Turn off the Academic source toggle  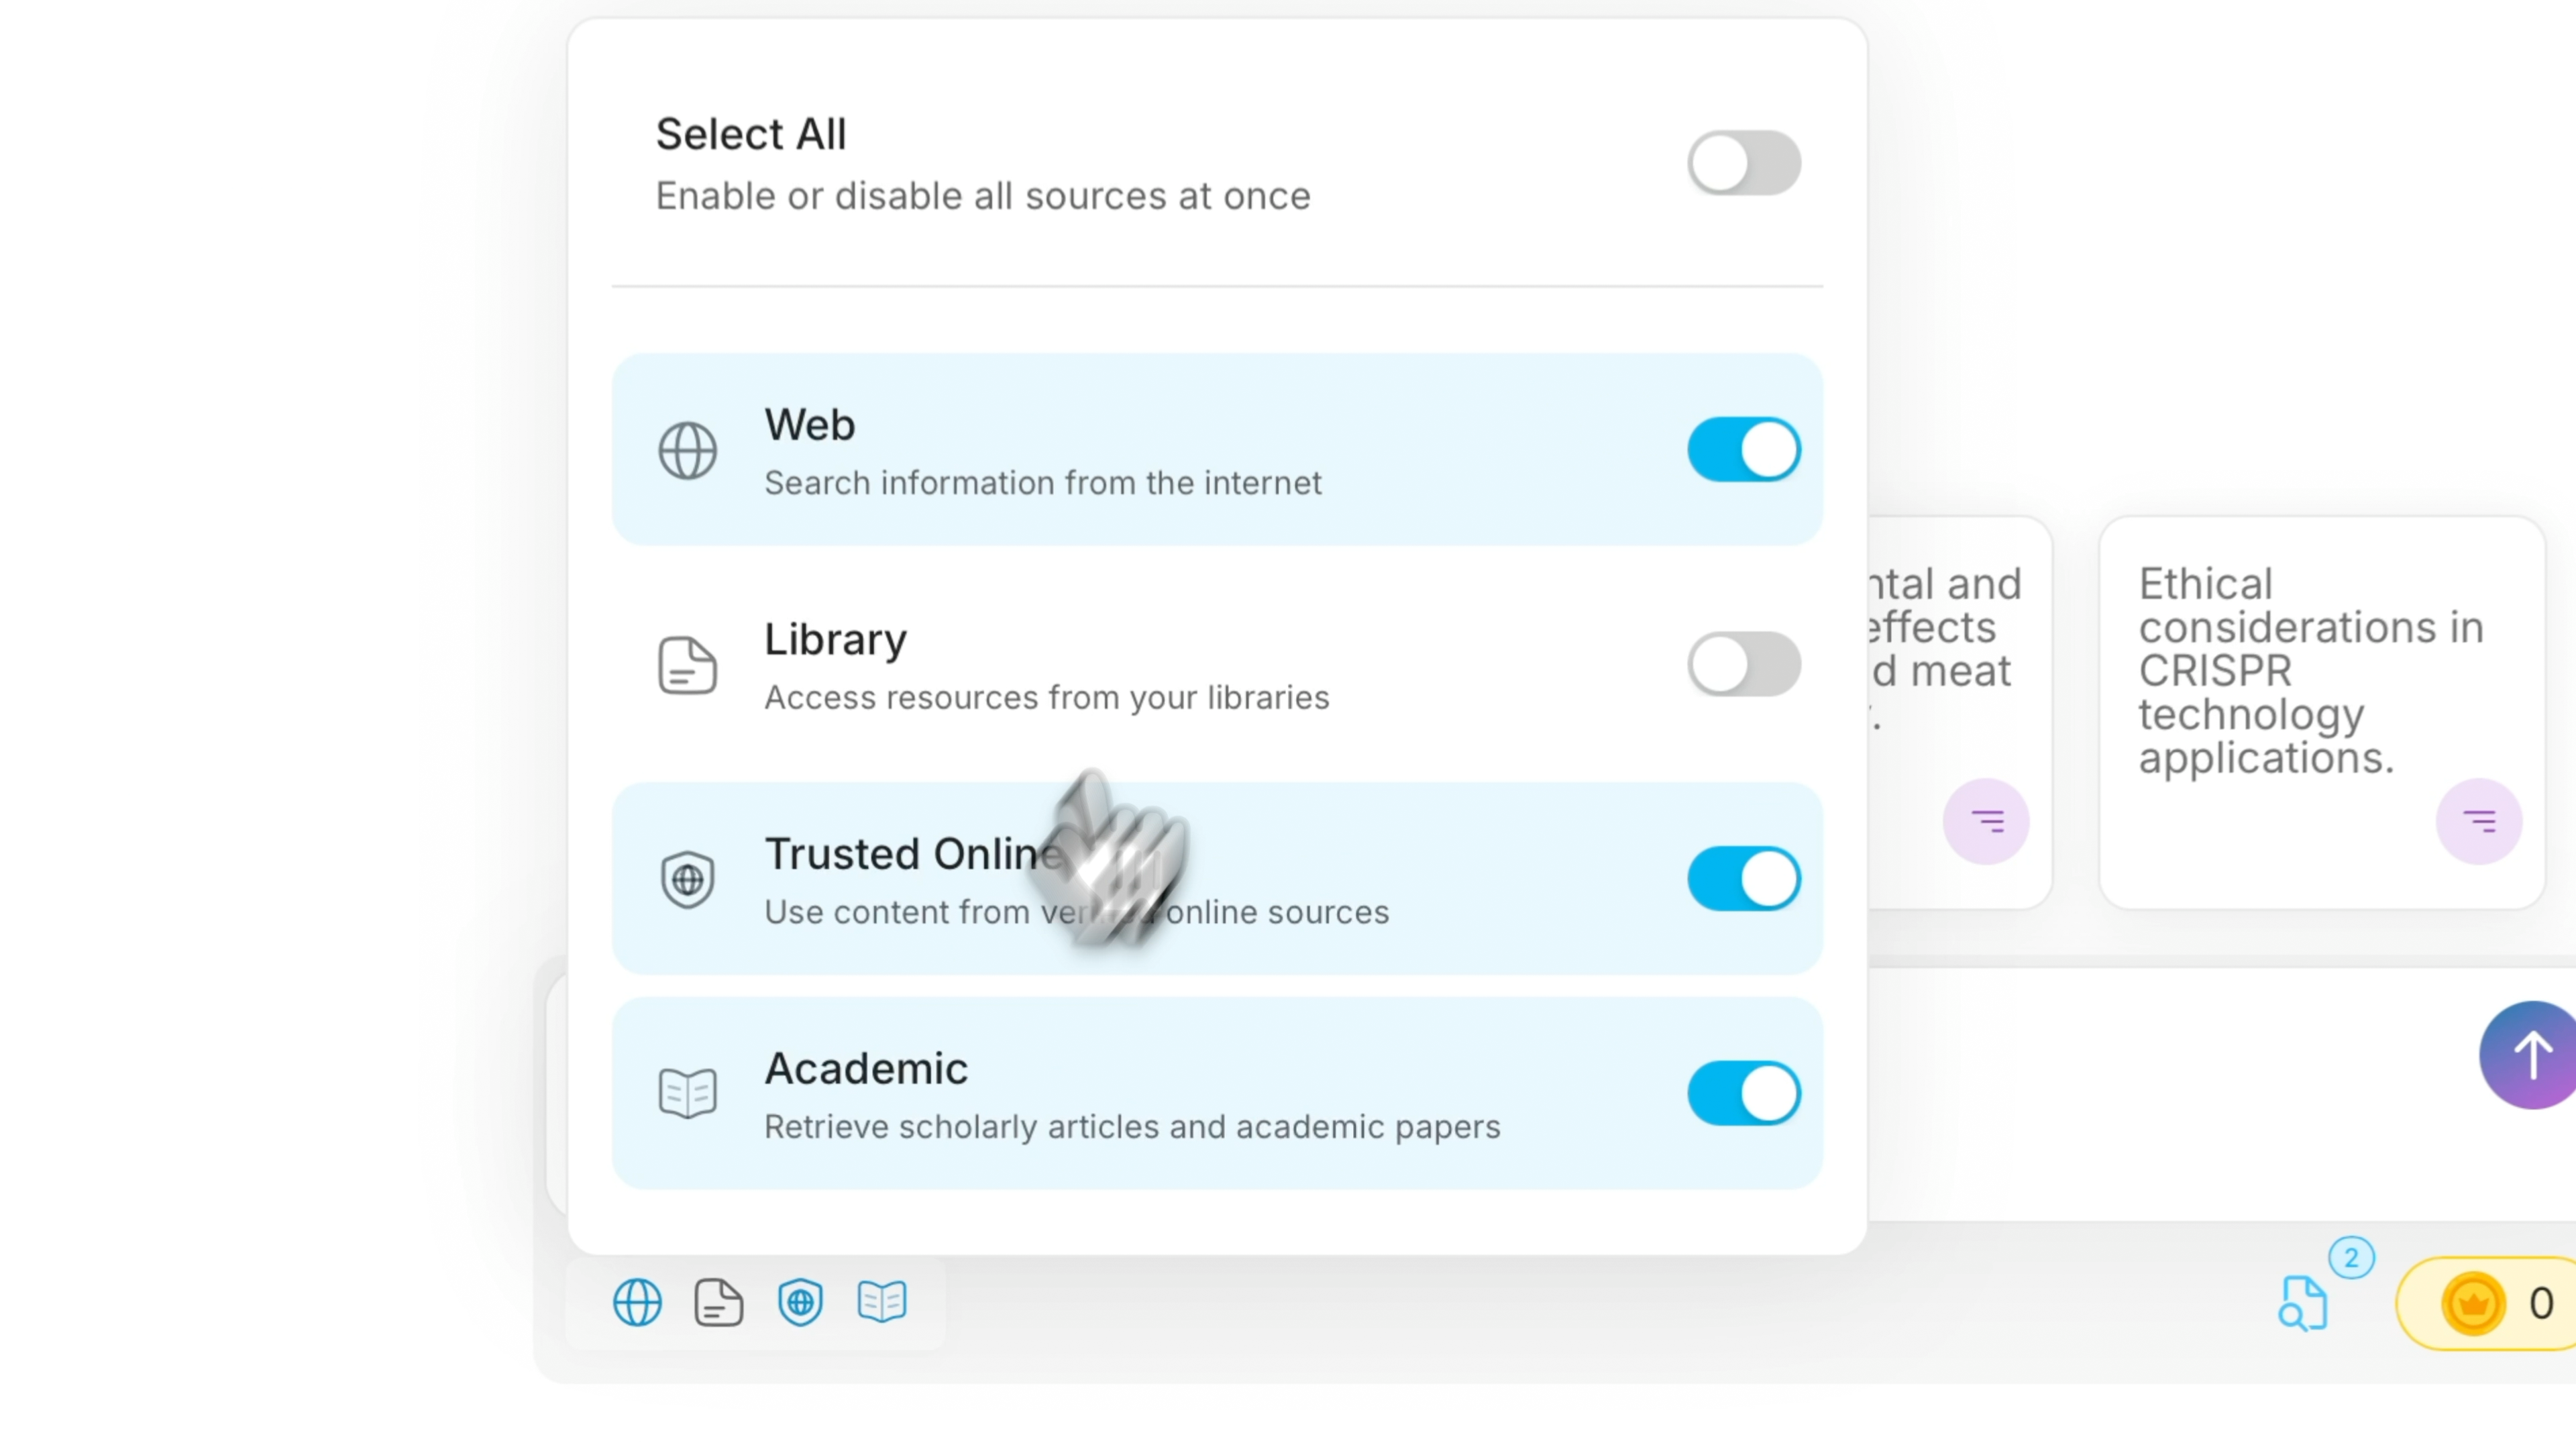(1744, 1093)
